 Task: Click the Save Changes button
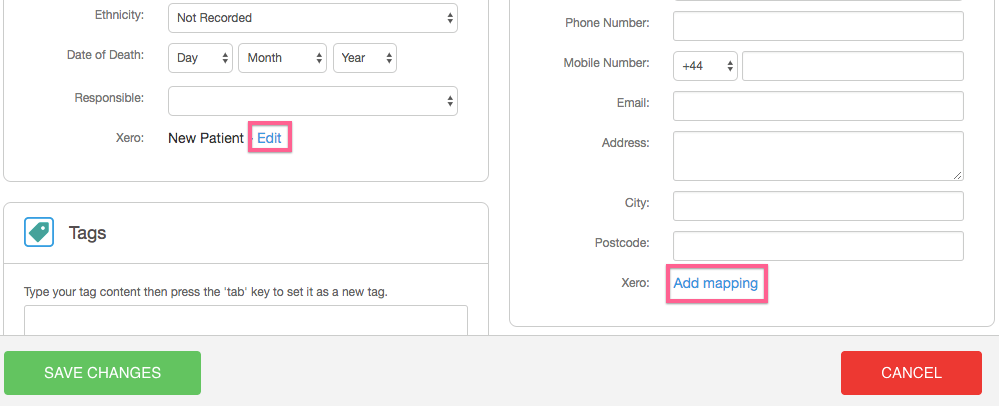pos(102,373)
